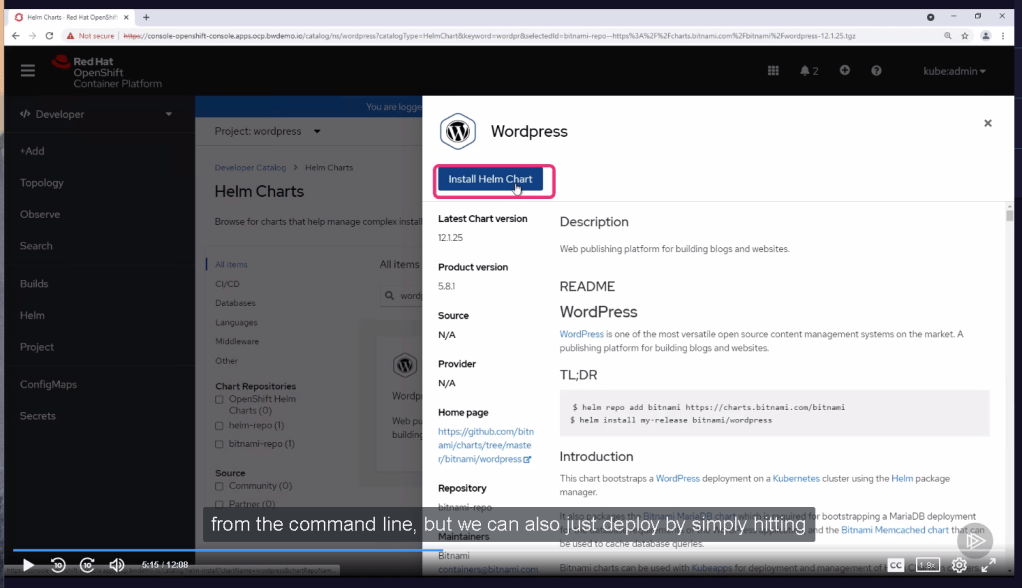
Task: Open the browser three-dot menu
Action: 1003,36
